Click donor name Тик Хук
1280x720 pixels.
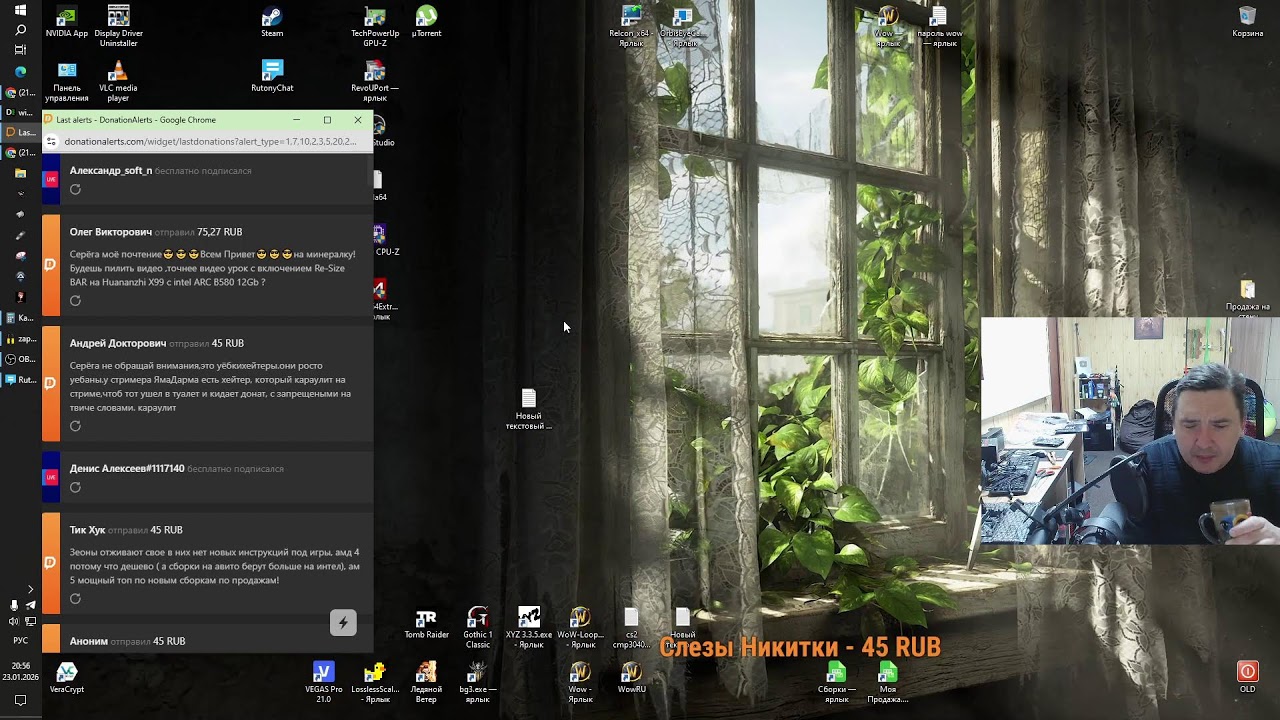(87, 530)
